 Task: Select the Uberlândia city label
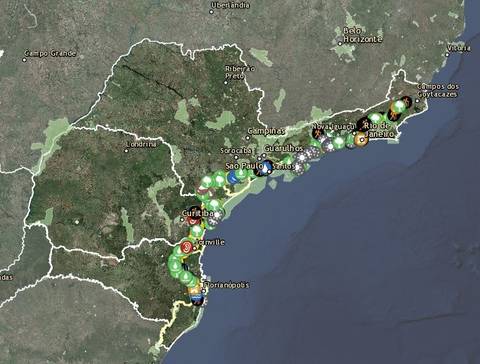click(x=230, y=5)
